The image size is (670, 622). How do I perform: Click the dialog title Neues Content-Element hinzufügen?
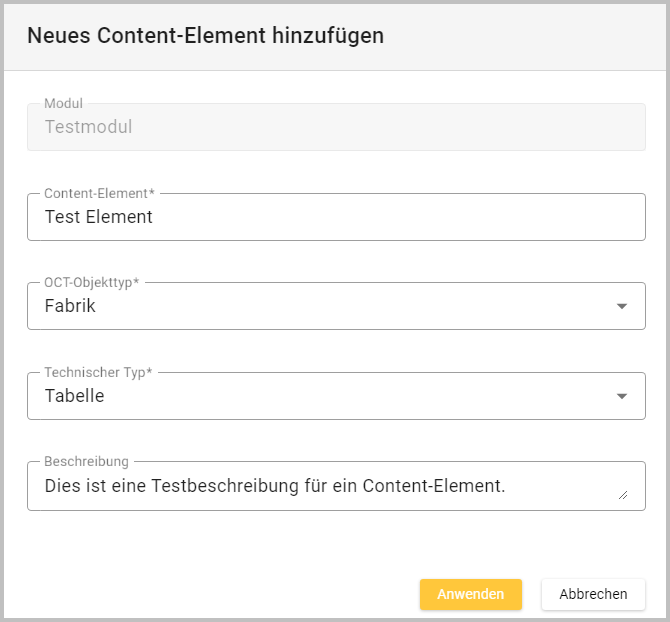pyautogui.click(x=205, y=36)
